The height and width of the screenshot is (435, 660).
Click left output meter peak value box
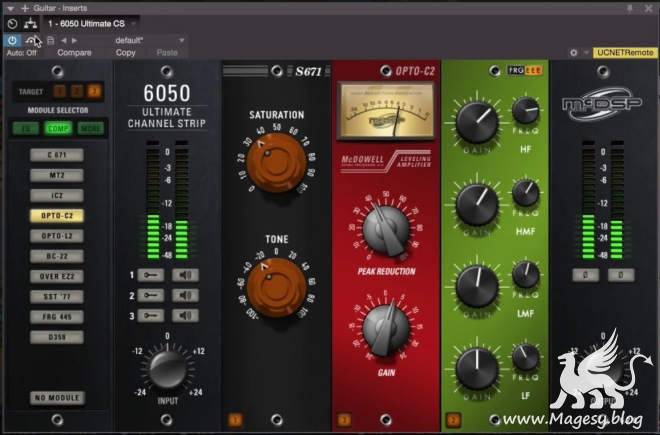tap(585, 275)
